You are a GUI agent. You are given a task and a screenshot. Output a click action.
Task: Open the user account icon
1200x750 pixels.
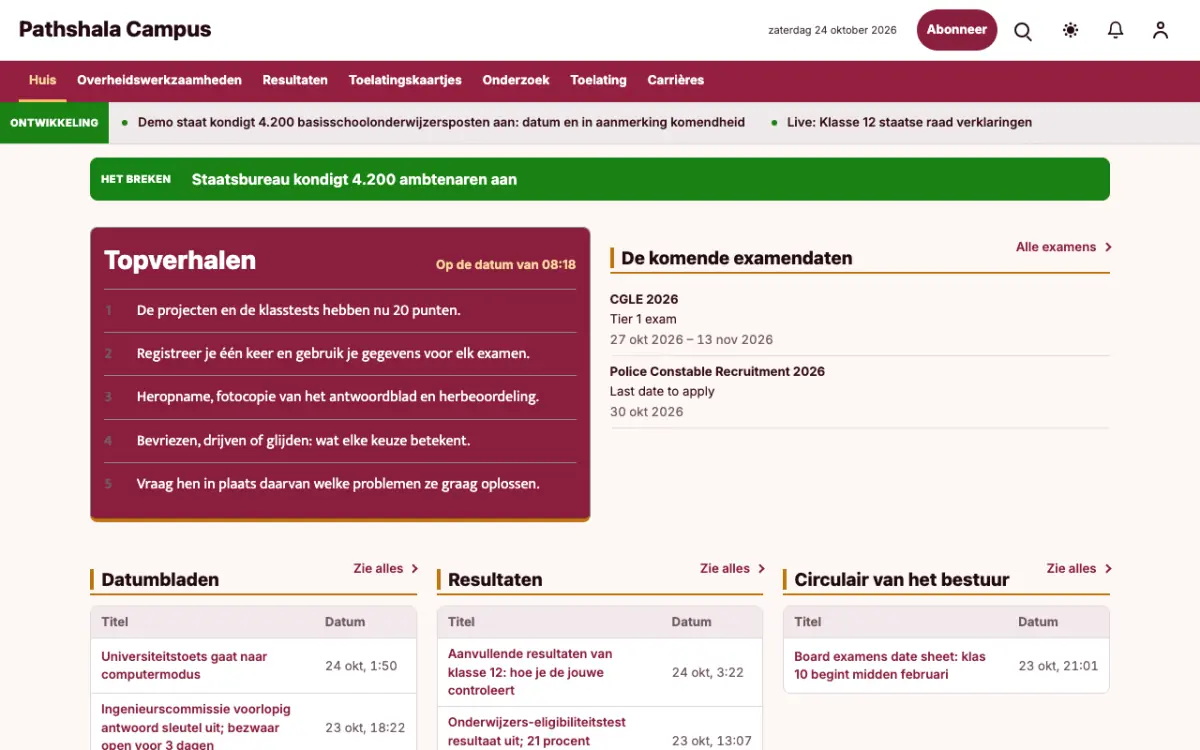pyautogui.click(x=1160, y=30)
